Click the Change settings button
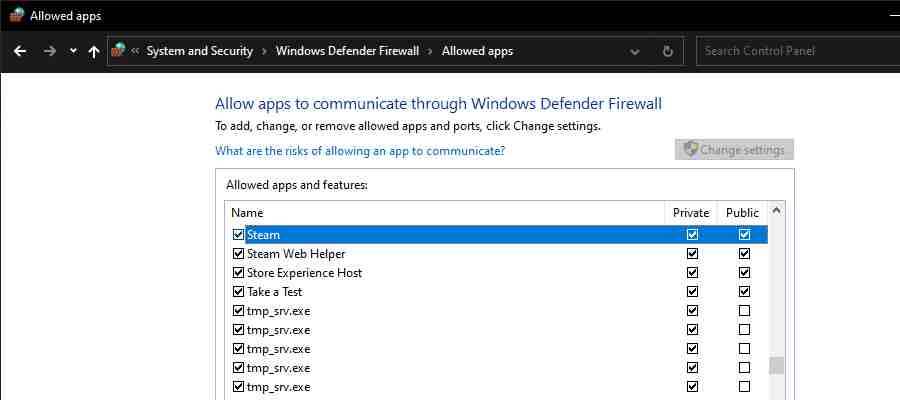Screen dimensions: 900x400 (734, 150)
